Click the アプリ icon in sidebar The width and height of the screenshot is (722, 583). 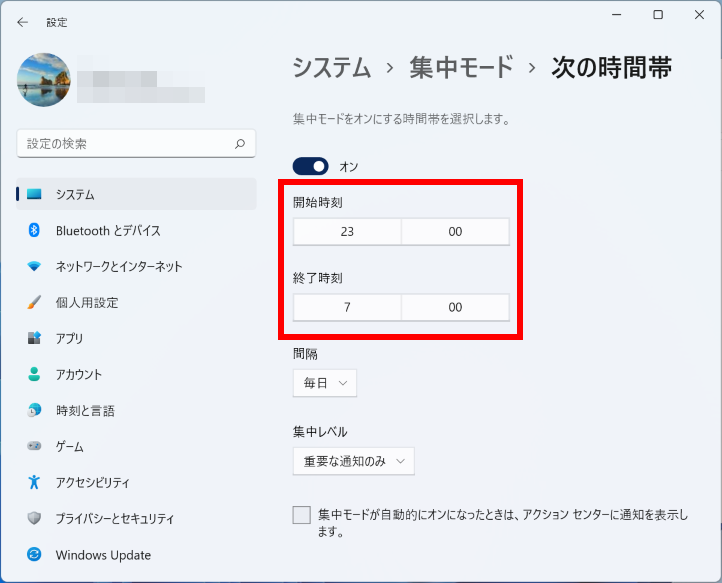34,338
